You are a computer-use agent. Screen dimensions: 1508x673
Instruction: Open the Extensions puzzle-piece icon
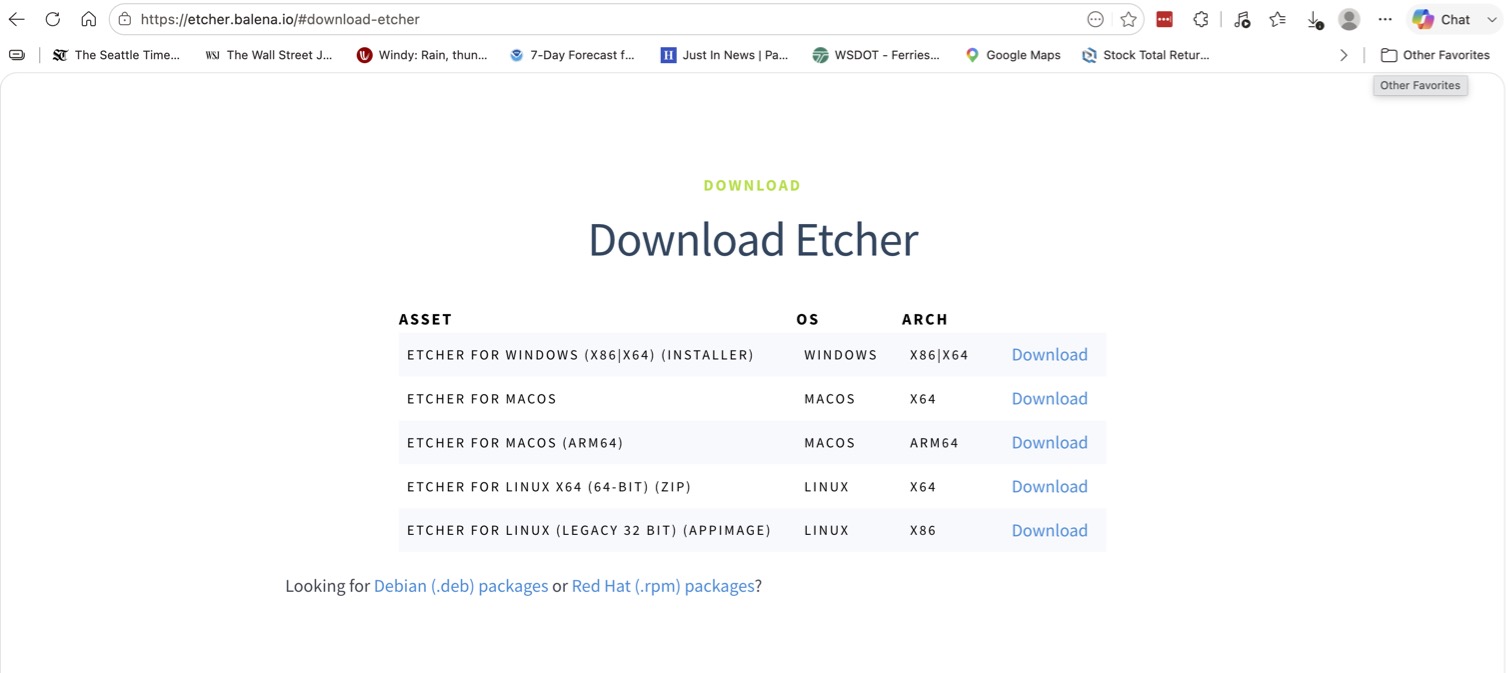pyautogui.click(x=1201, y=19)
